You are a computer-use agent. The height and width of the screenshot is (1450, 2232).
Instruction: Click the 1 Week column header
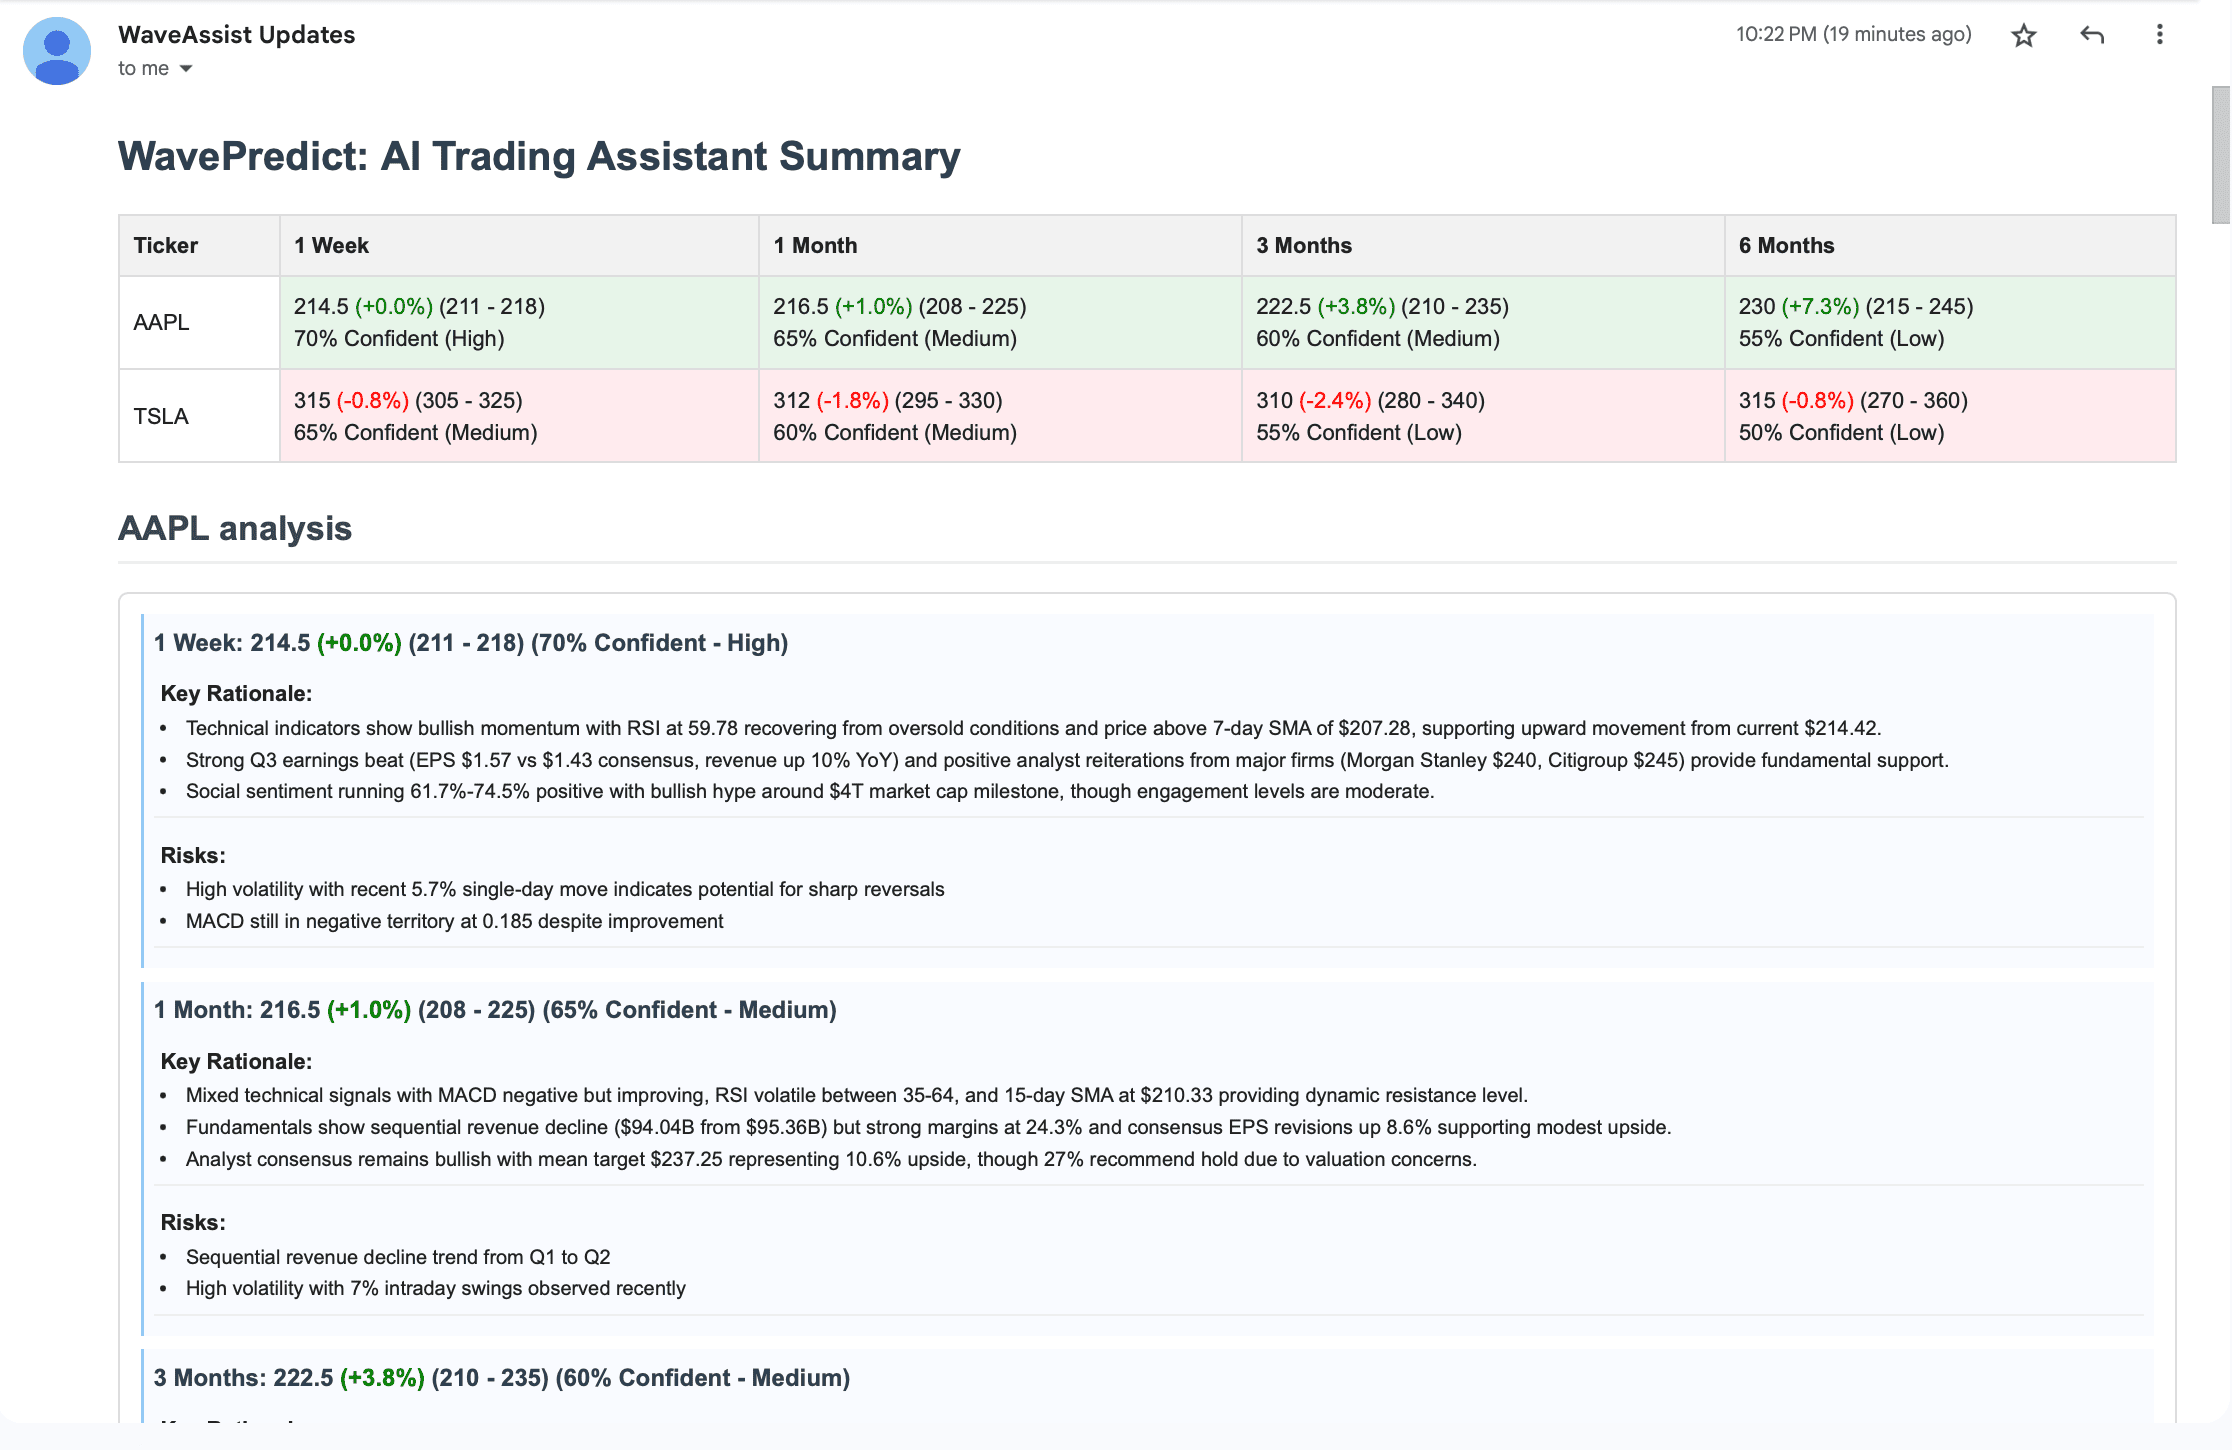click(x=519, y=246)
